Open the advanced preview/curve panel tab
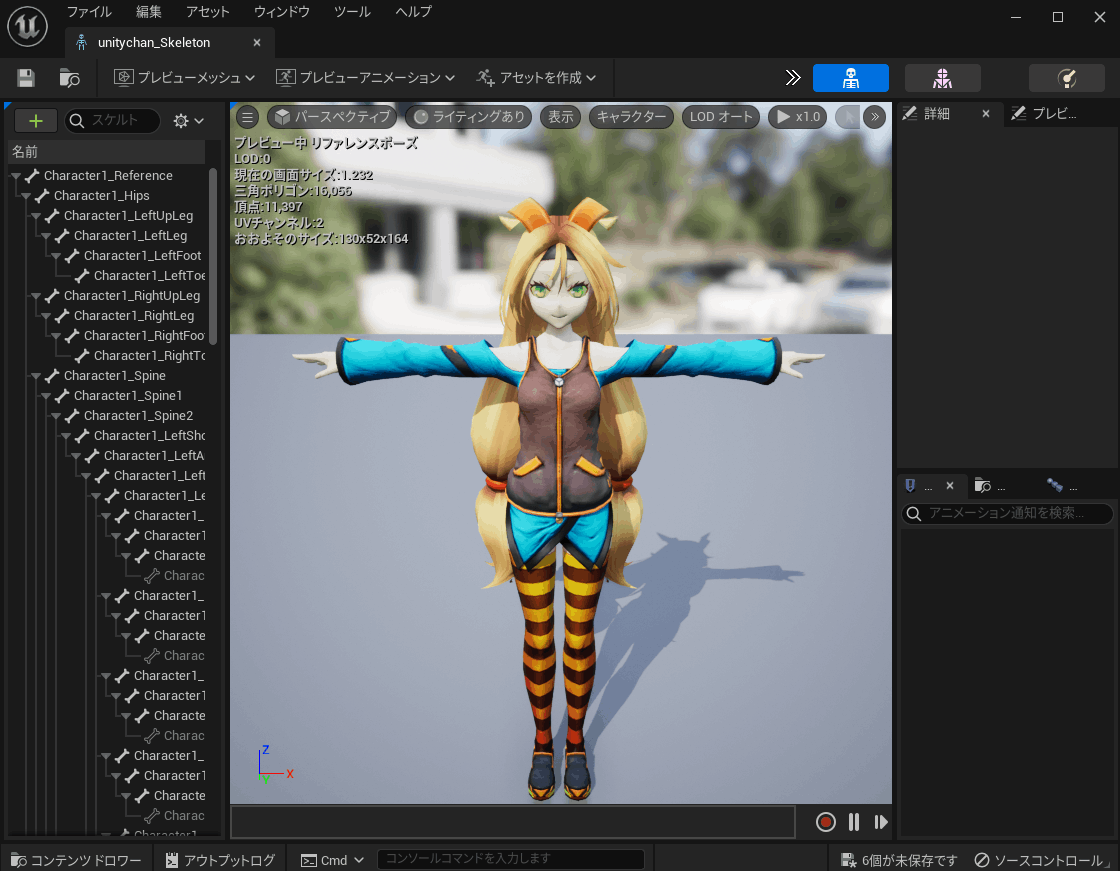This screenshot has height=871, width=1120. [x=1062, y=486]
